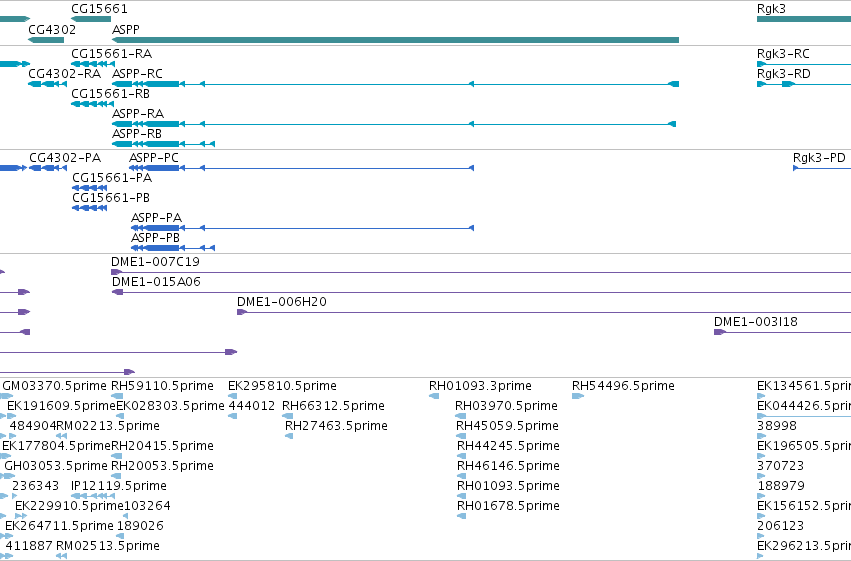
Task: Click the RH54496.5prime EST label
Action: 623,386
